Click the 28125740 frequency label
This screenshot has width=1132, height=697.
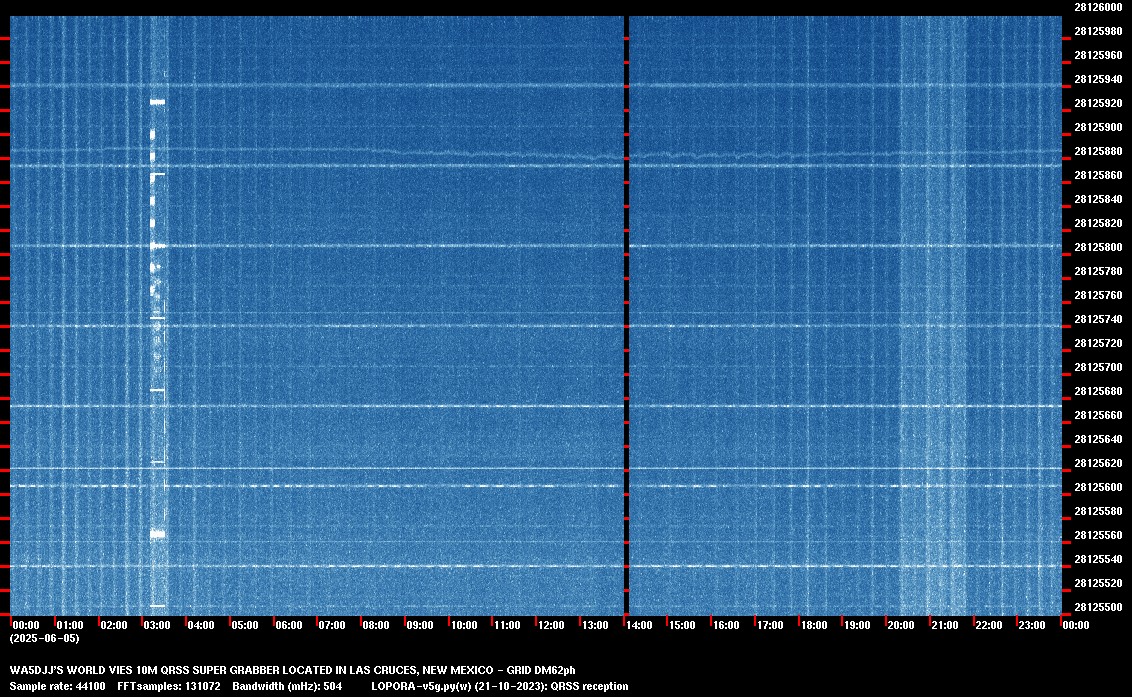(x=1098, y=319)
